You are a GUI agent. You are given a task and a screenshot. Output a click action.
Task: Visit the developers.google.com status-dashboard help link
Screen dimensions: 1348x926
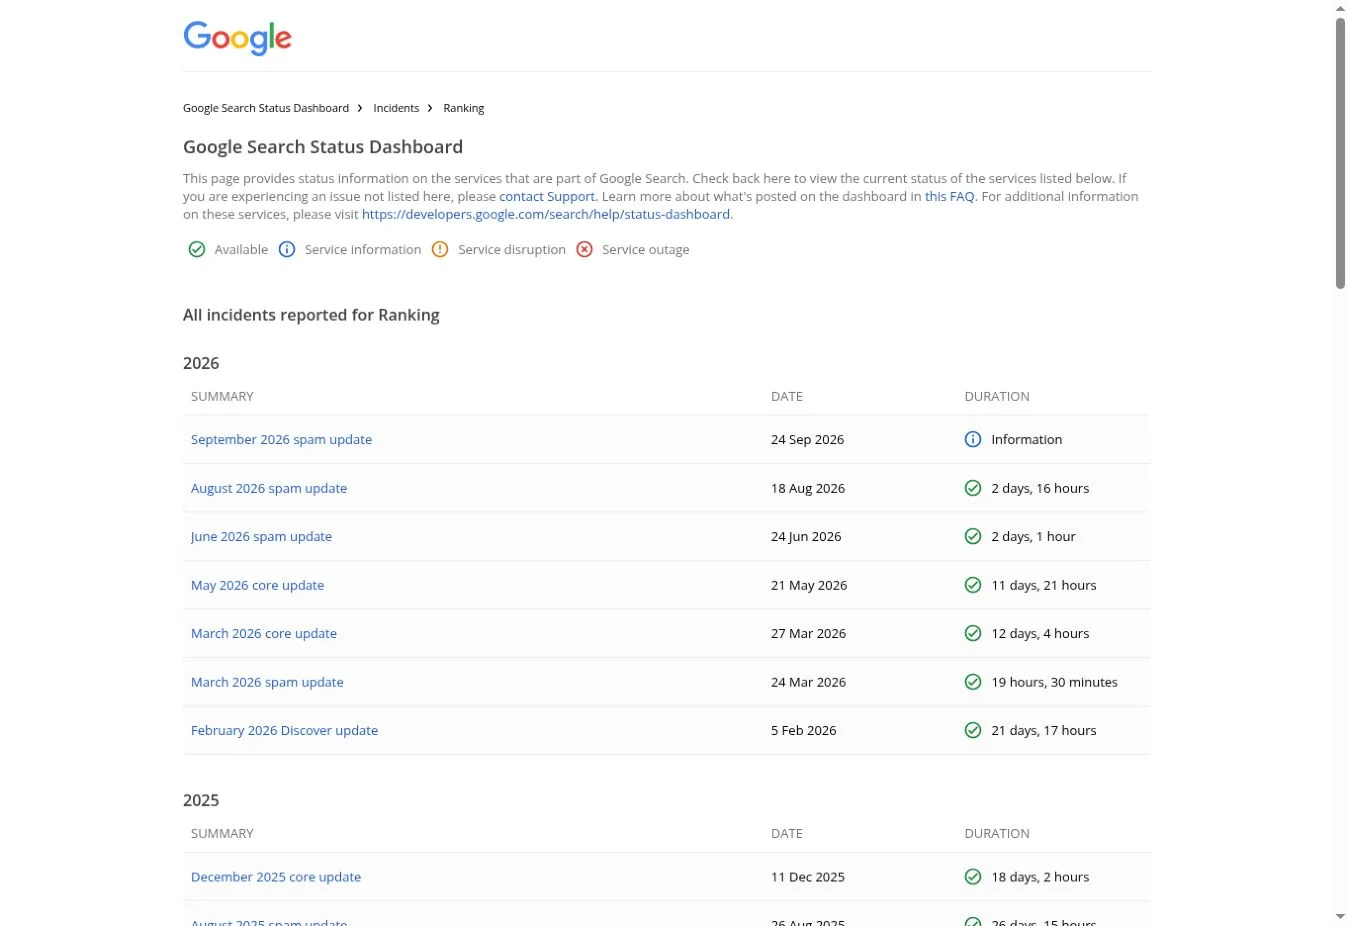[546, 214]
